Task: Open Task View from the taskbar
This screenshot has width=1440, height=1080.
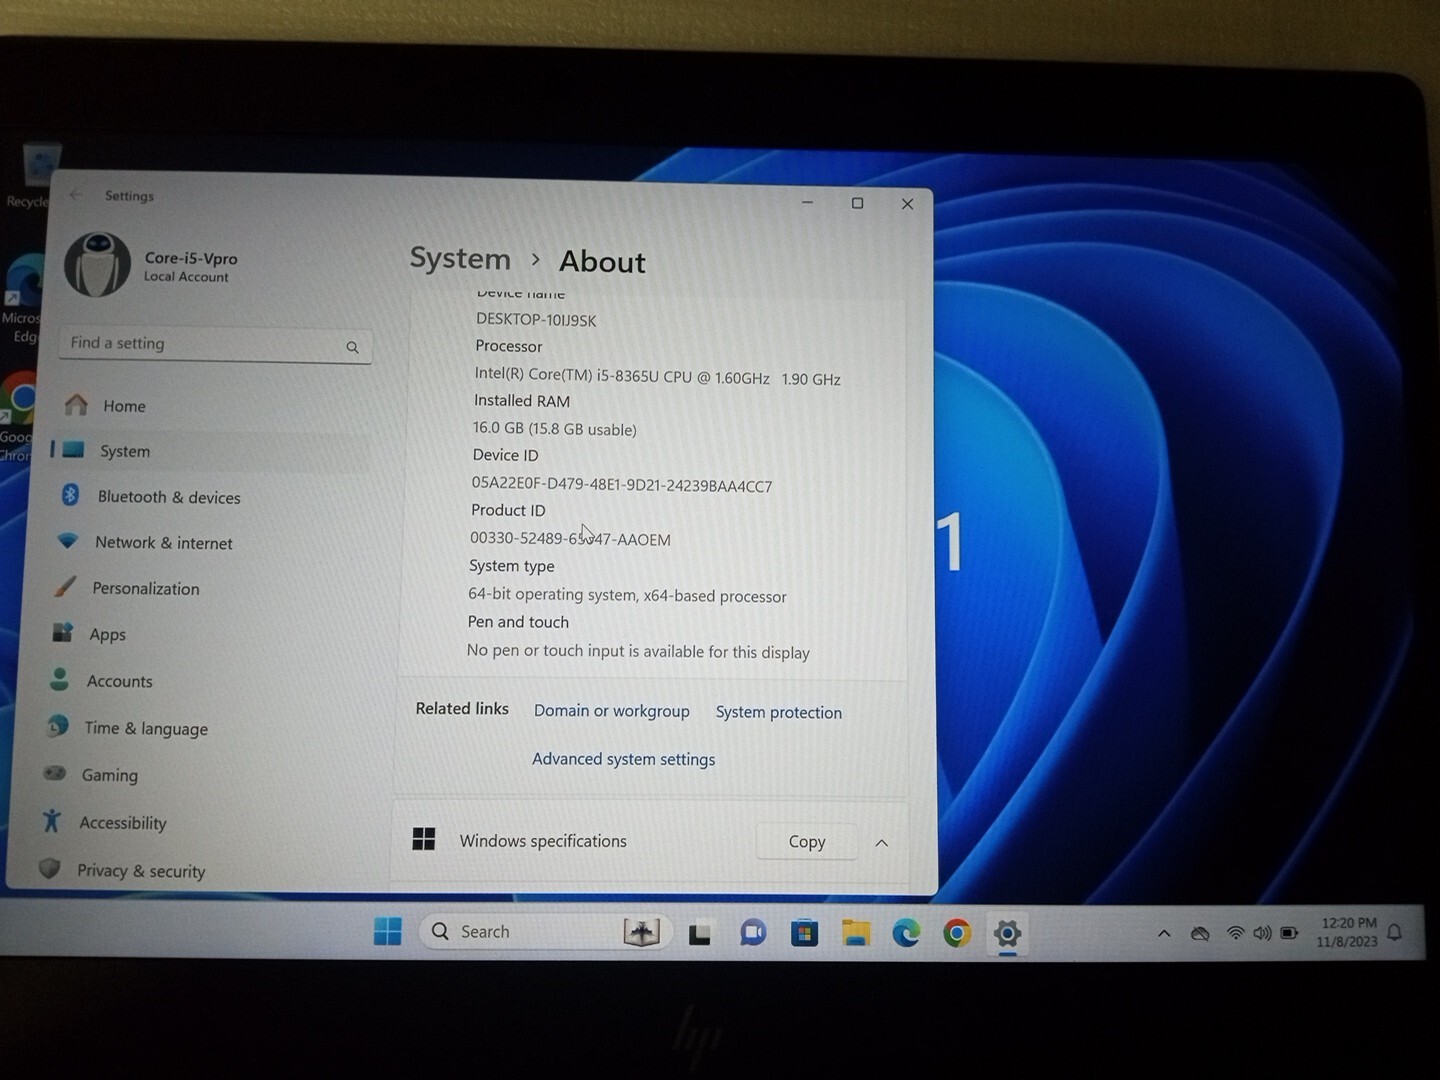Action: (699, 934)
